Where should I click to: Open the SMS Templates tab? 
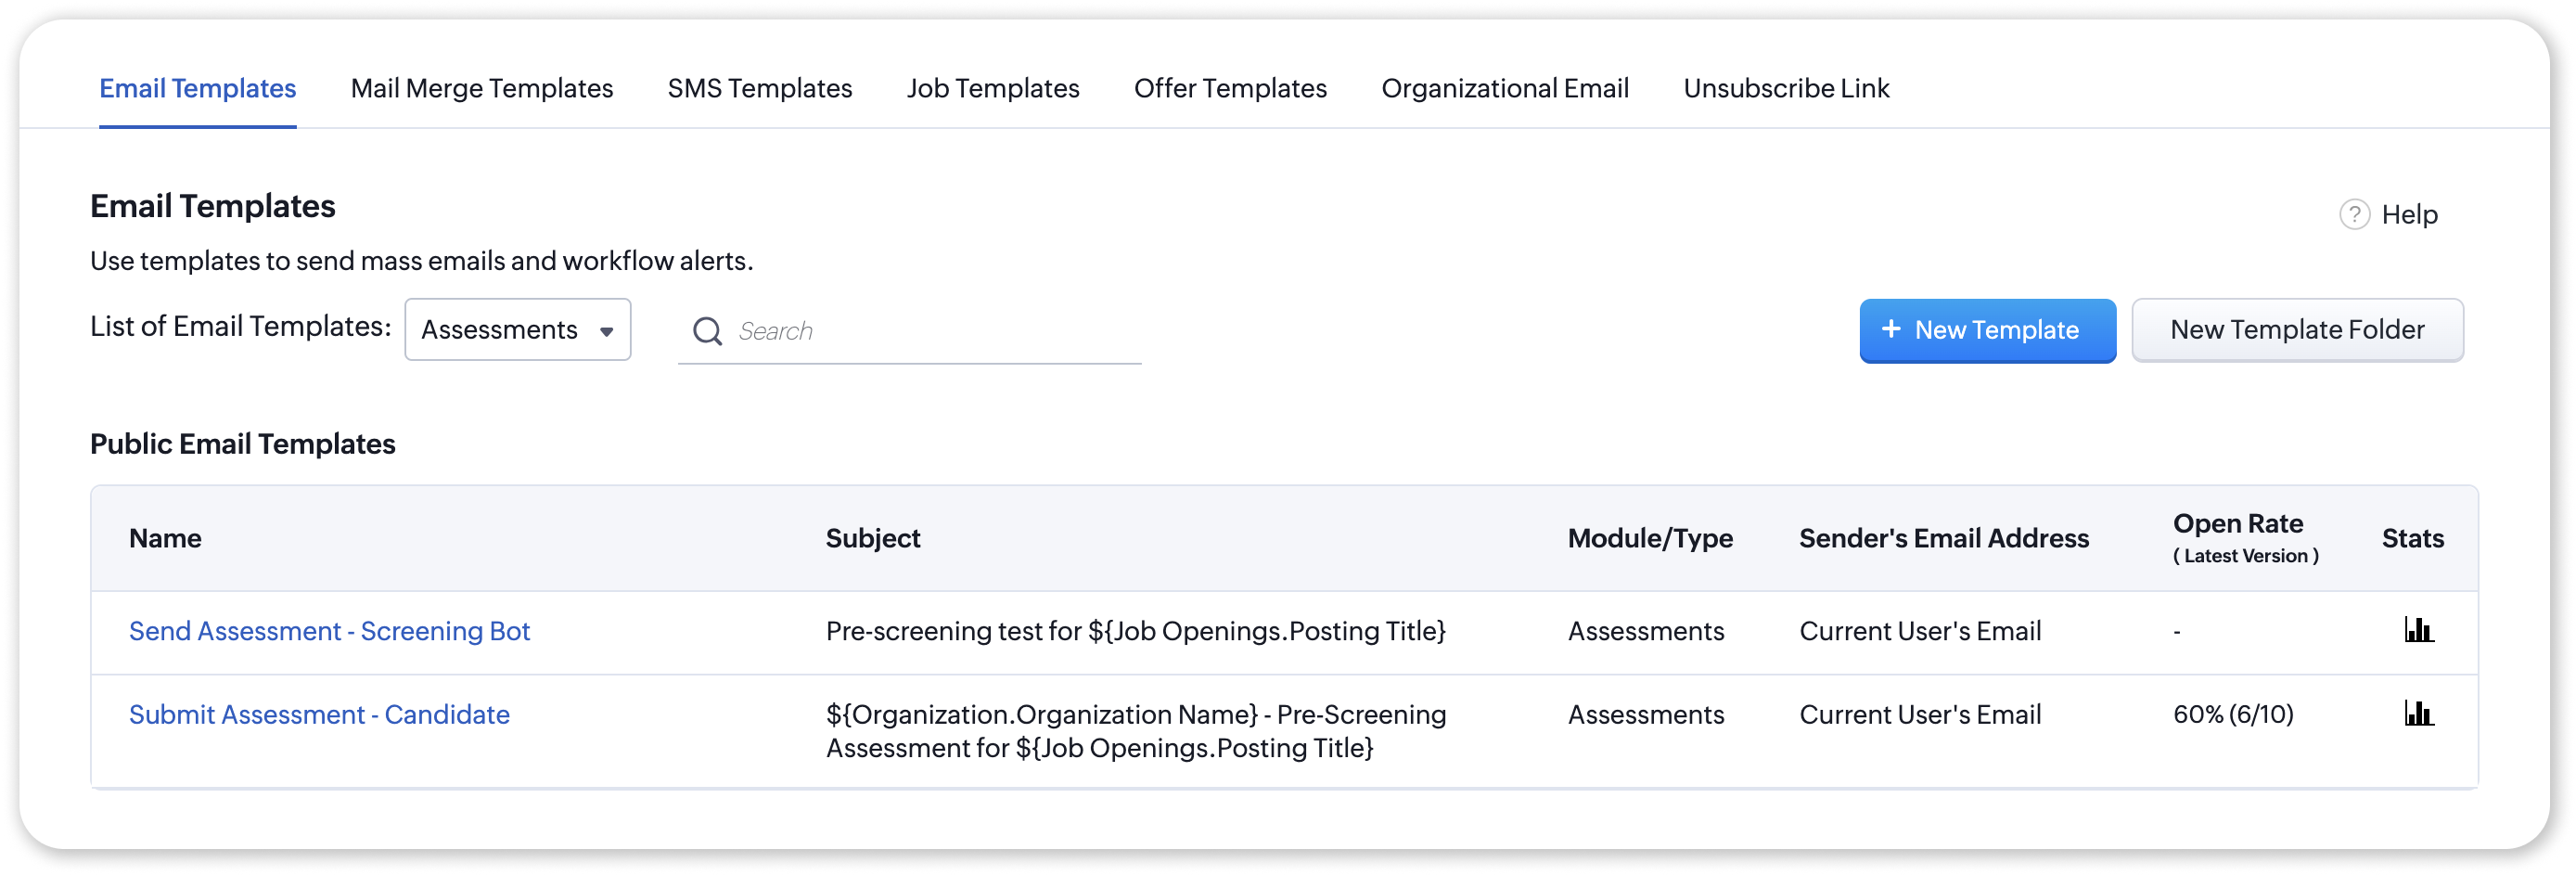(760, 89)
